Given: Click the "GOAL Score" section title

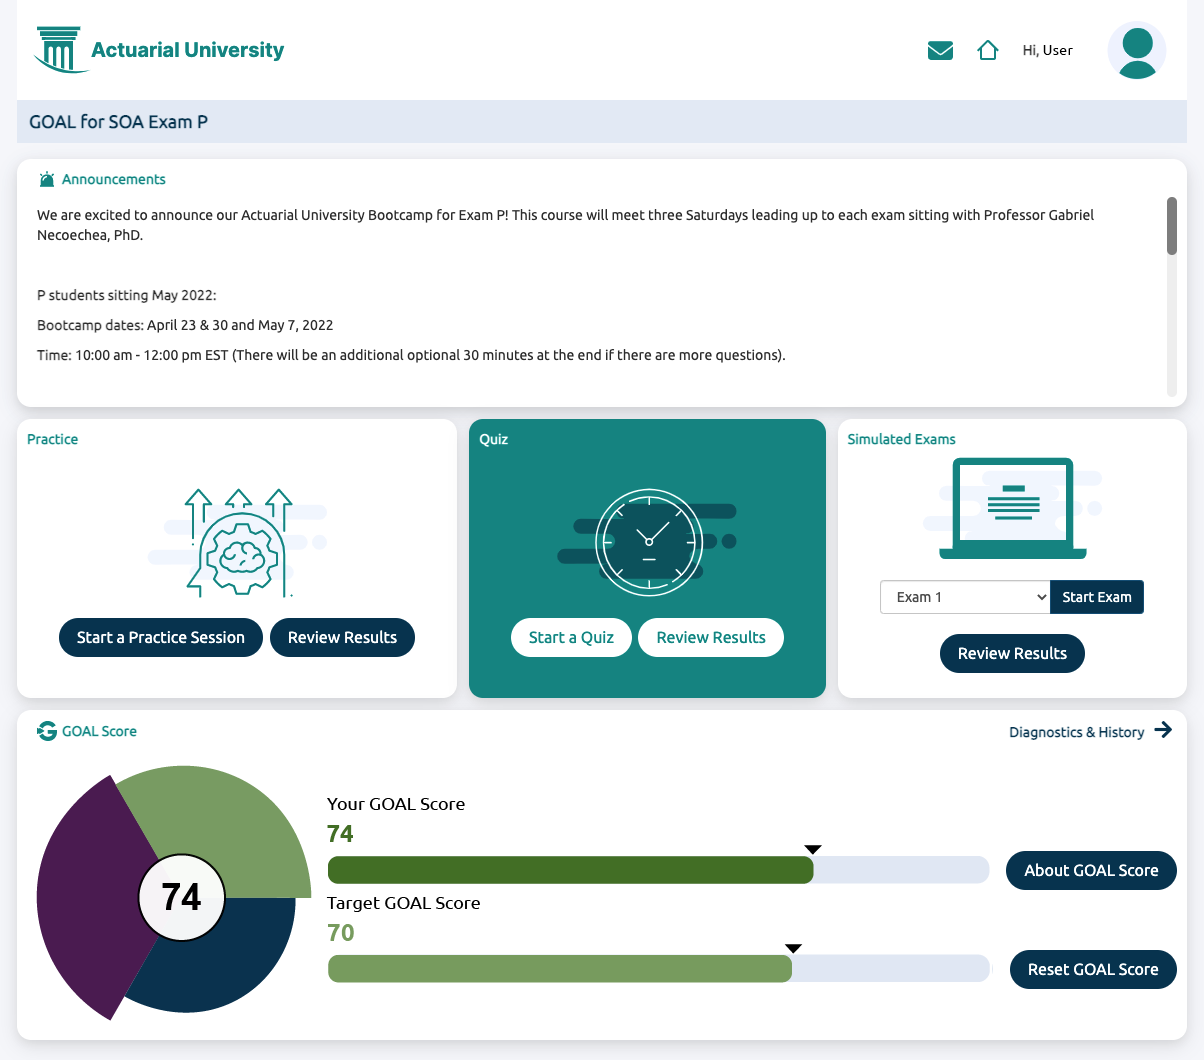Looking at the screenshot, I should (x=99, y=731).
